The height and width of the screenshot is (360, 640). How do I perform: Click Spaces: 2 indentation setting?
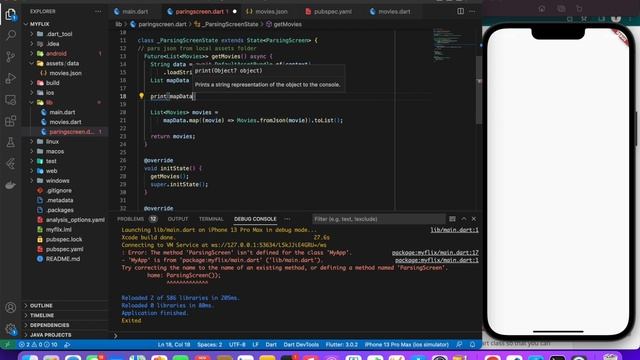click(x=210, y=344)
